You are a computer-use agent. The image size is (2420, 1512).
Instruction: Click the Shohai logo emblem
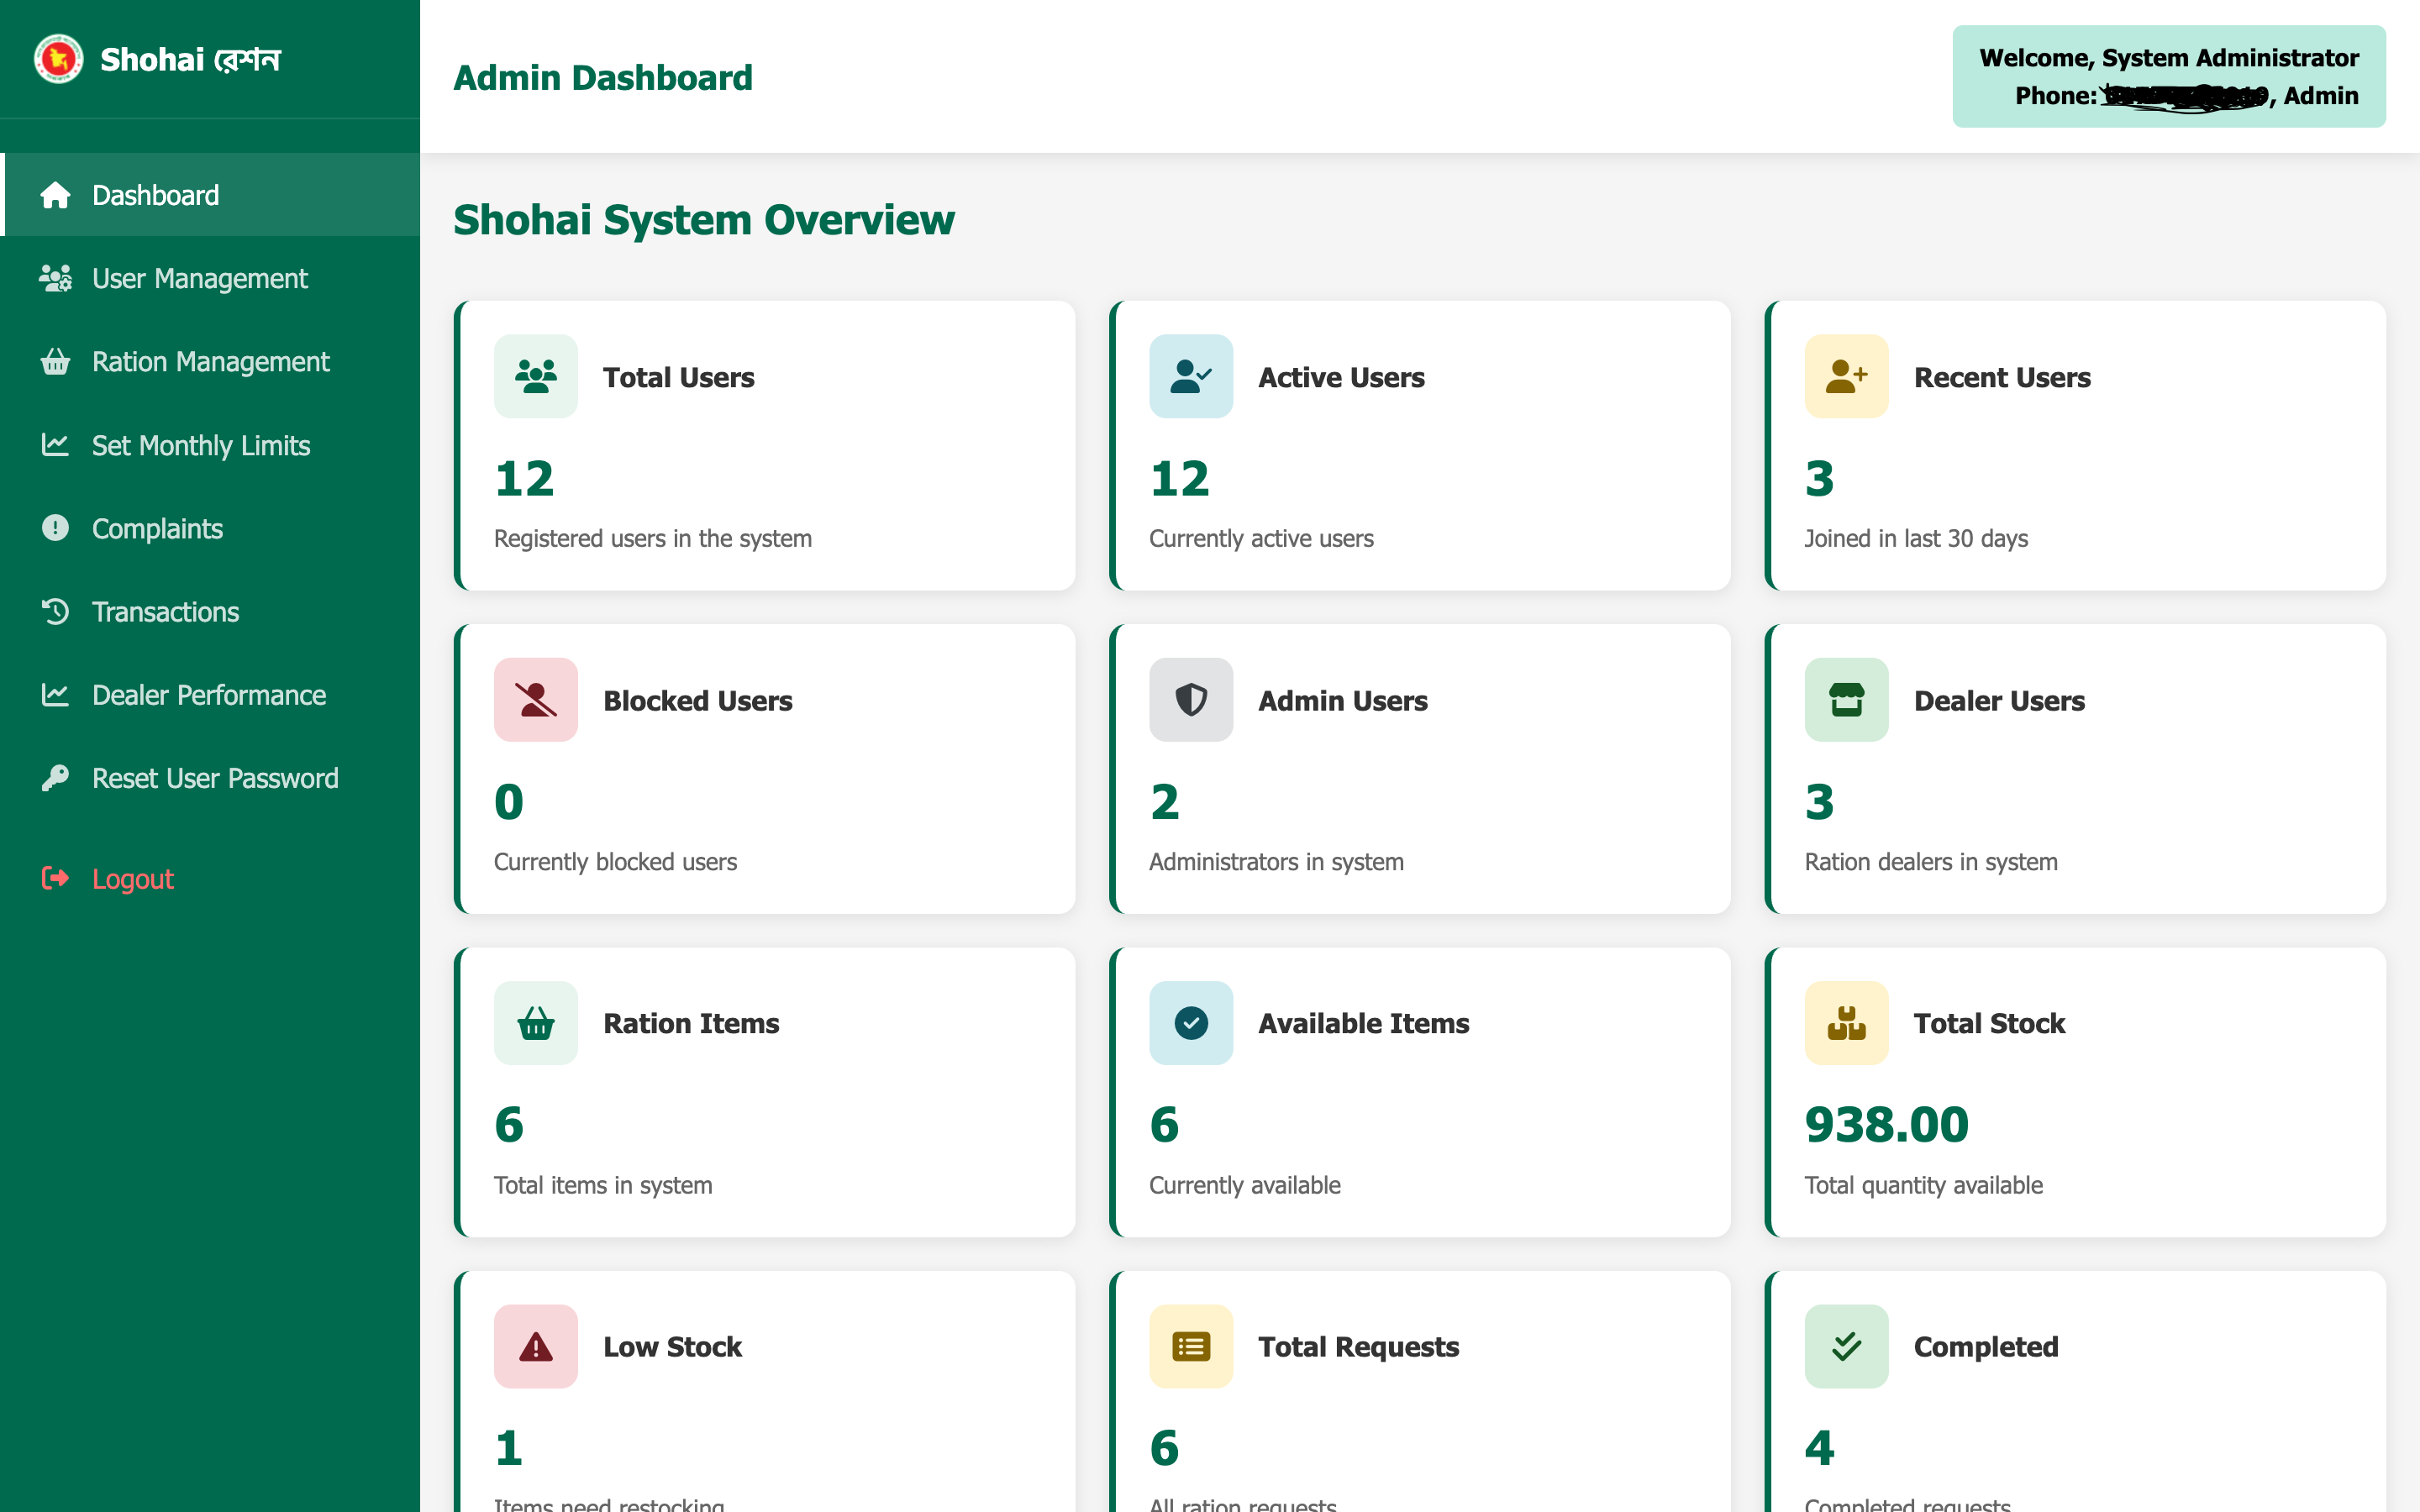(58, 59)
